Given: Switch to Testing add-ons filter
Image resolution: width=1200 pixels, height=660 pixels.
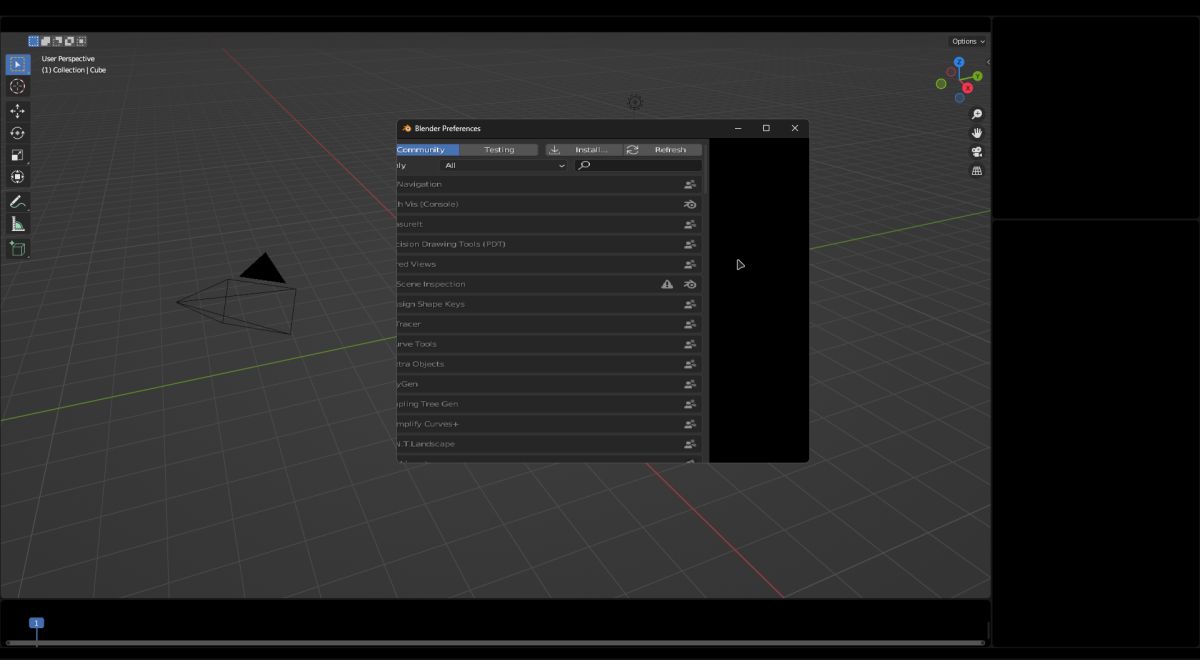Looking at the screenshot, I should [499, 150].
